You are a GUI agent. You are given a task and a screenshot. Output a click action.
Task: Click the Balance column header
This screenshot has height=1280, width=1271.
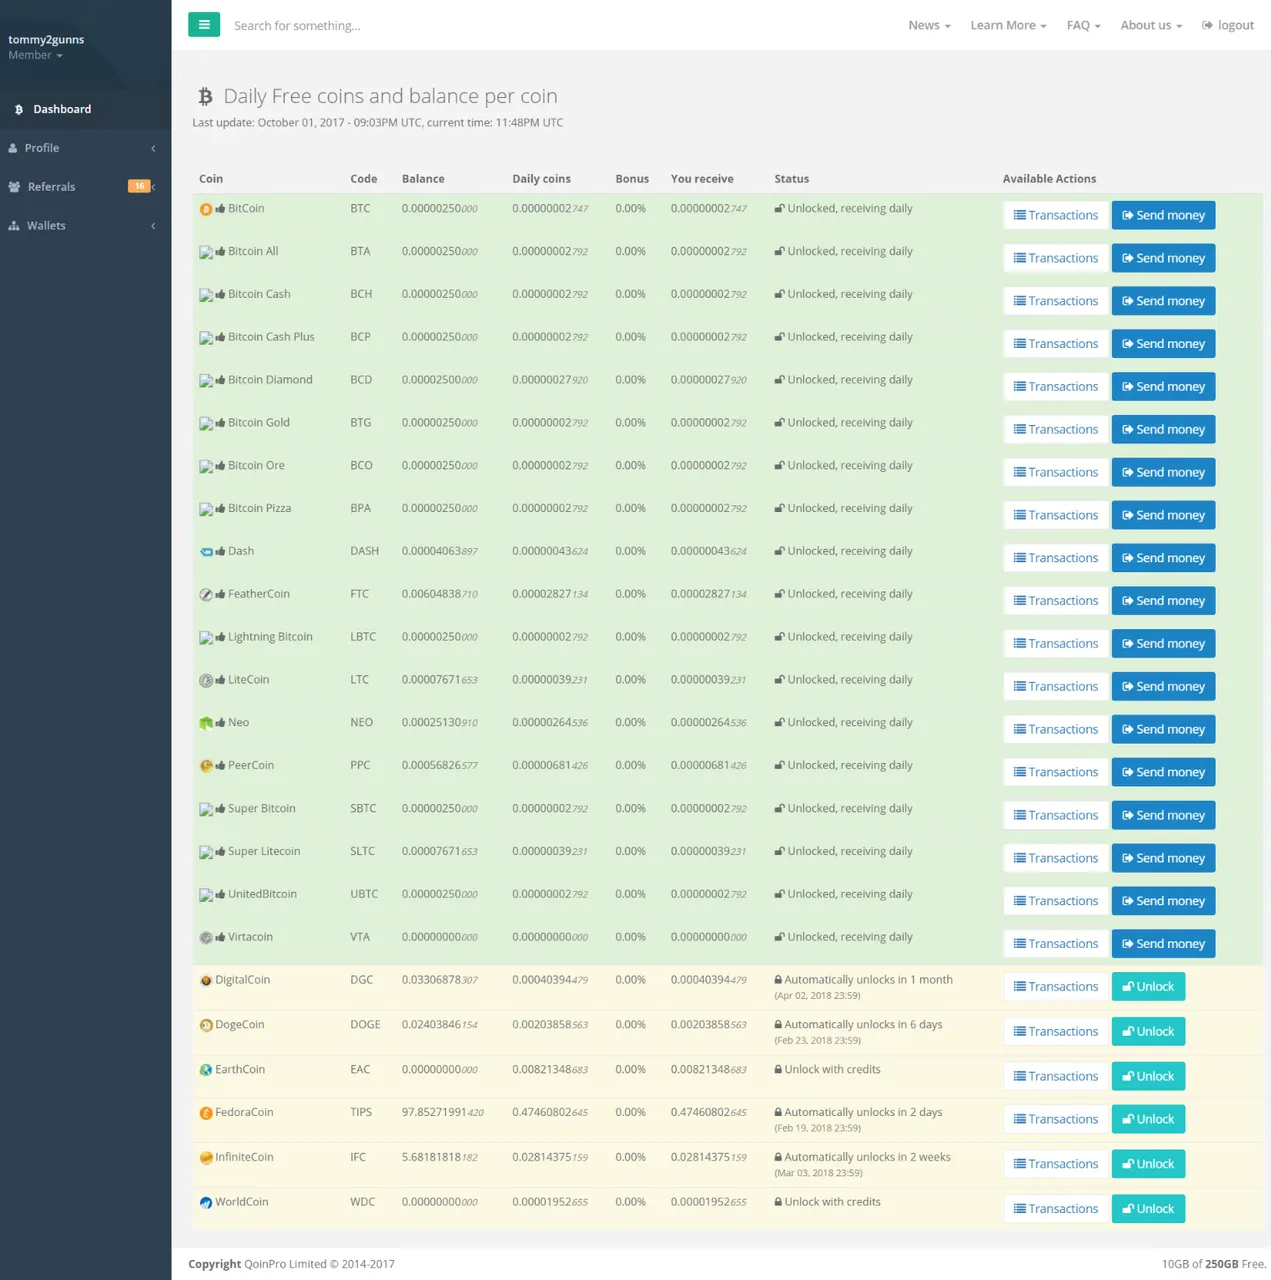click(x=423, y=179)
